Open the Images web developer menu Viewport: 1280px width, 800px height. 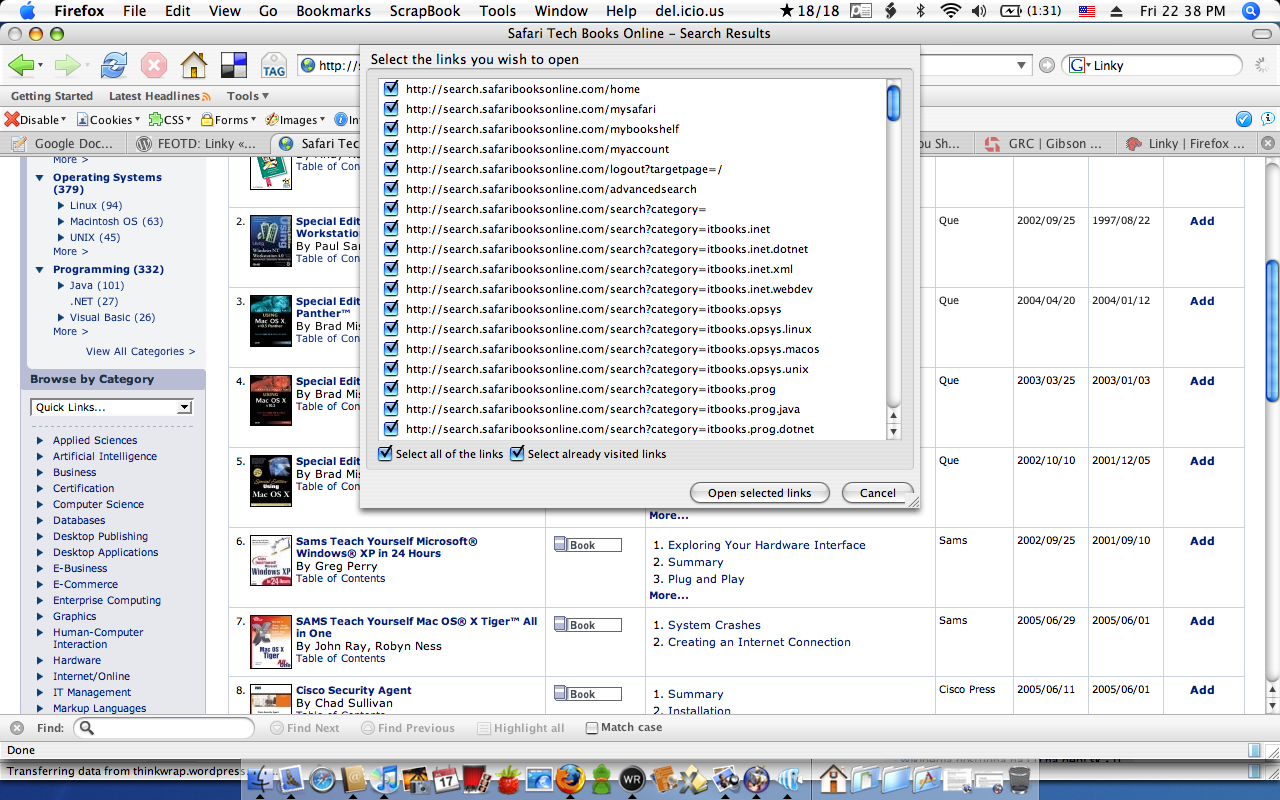296,119
